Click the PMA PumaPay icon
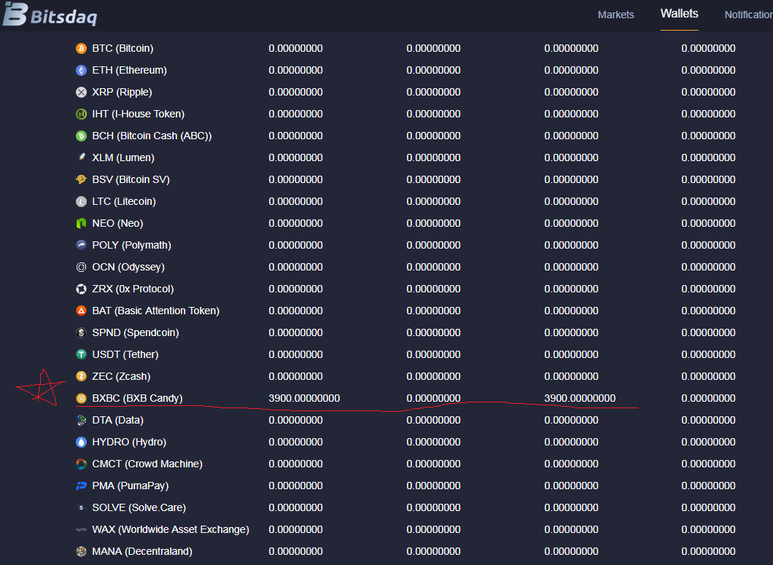Viewport: 773px width, 565px height. coord(81,486)
